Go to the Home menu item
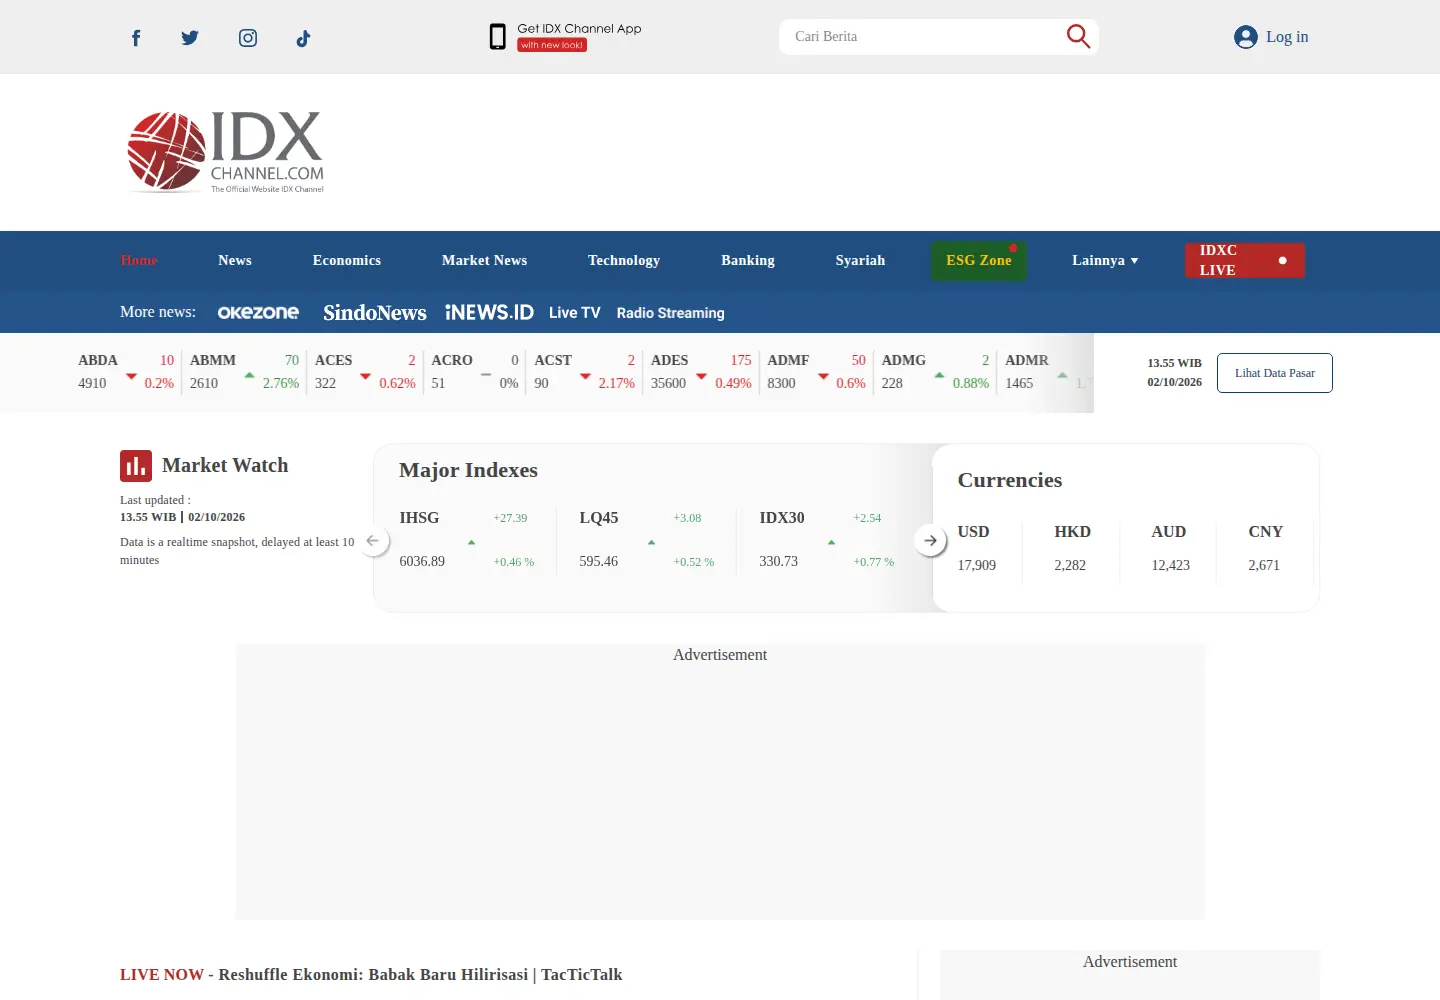The image size is (1440, 1000). 139,260
